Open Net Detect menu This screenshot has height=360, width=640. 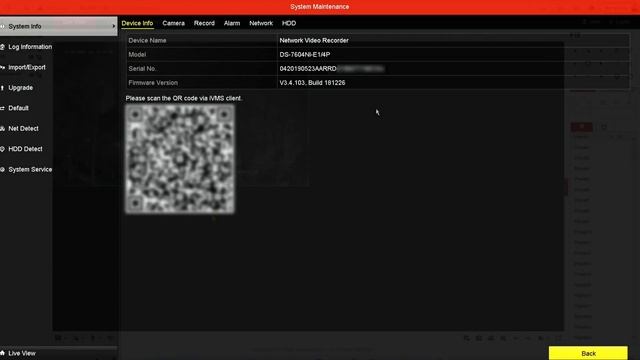23,129
